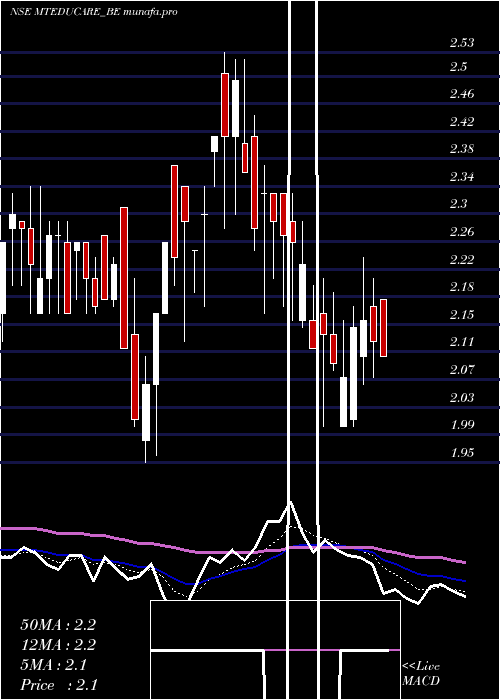Click the 2.15 price axis label
The height and width of the screenshot is (700, 500).
coord(462,315)
